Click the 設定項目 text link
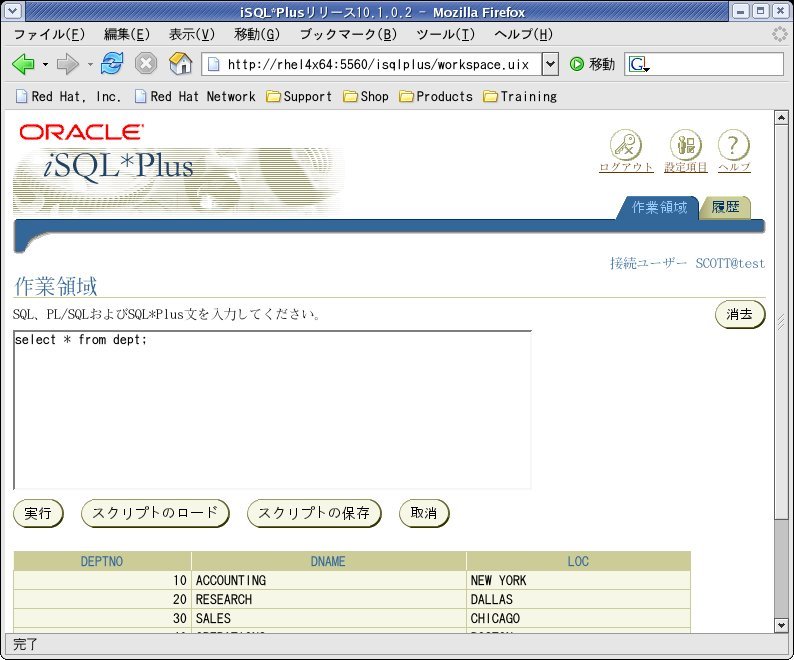Screen dimensions: 794x660 pyautogui.click(x=686, y=167)
